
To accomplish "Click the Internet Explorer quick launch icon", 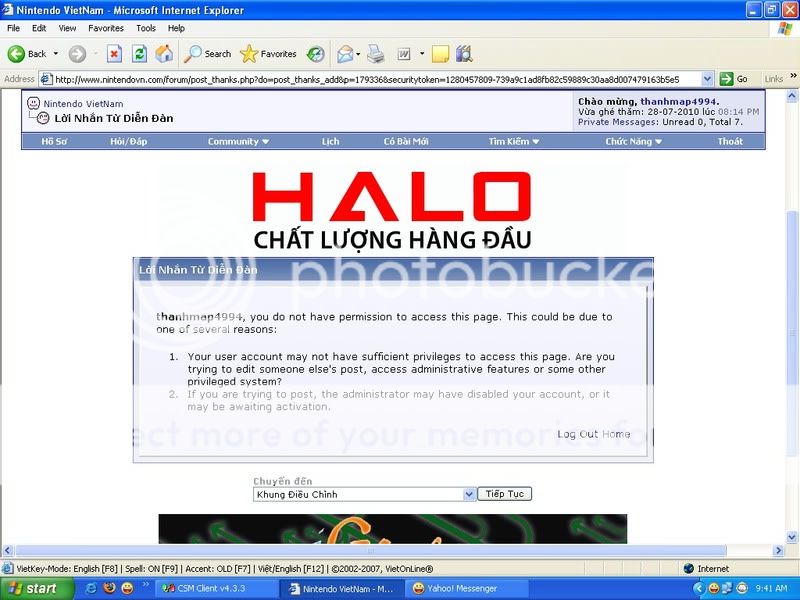I will pyautogui.click(x=91, y=588).
